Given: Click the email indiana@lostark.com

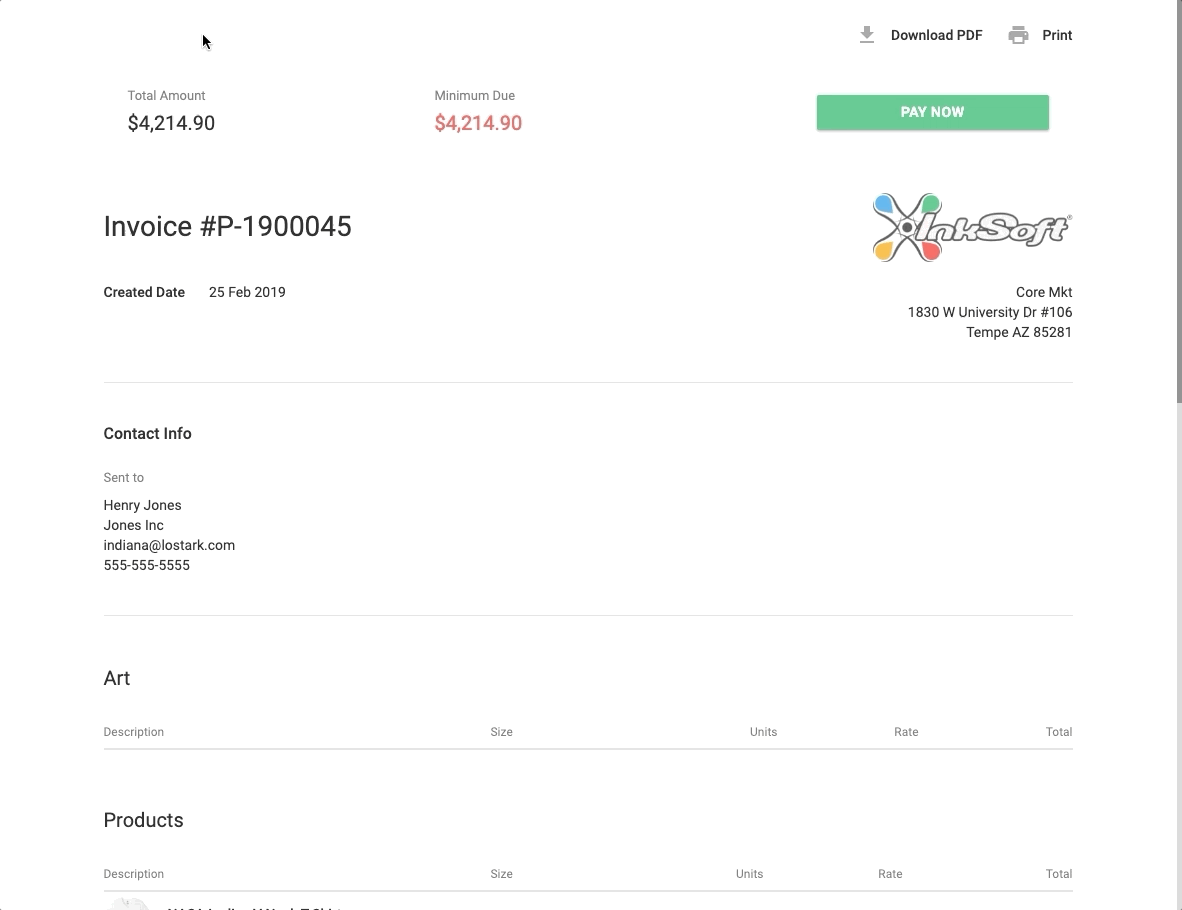Looking at the screenshot, I should tap(169, 545).
